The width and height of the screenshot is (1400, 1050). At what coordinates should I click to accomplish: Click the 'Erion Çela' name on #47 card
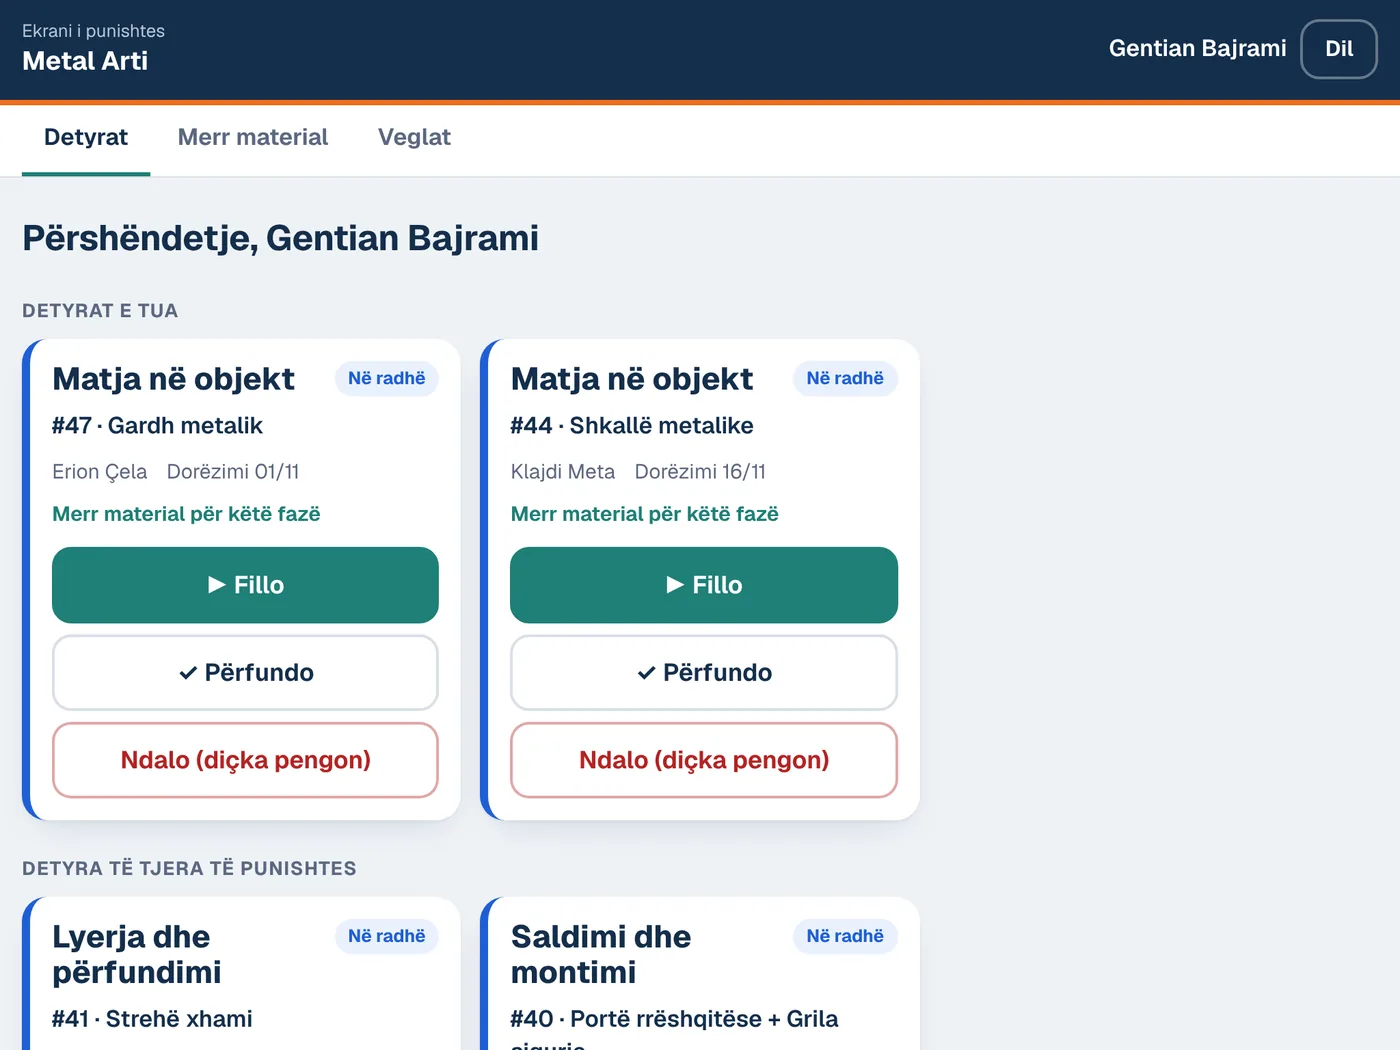[x=100, y=472]
